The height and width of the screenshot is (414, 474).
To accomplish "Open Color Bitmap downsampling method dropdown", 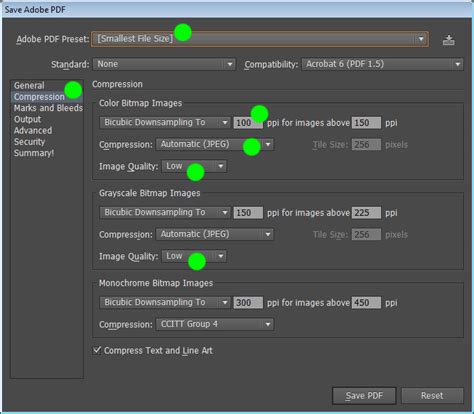I will (x=165, y=122).
